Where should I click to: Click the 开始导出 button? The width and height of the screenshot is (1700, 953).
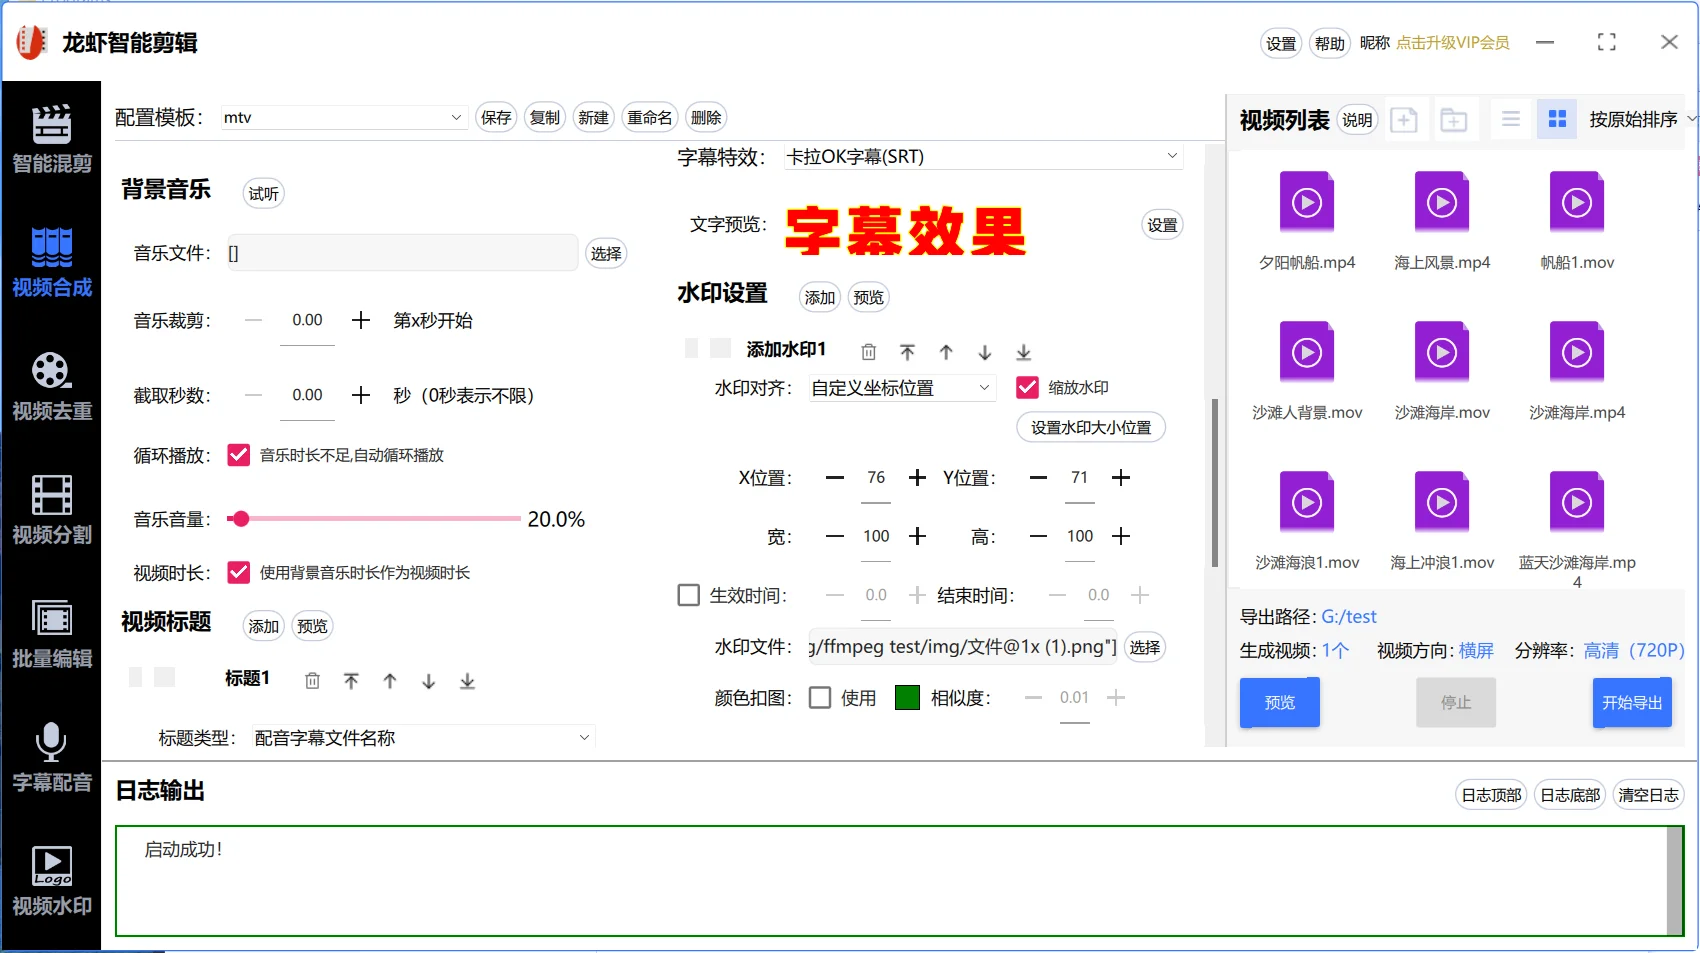coord(1632,702)
